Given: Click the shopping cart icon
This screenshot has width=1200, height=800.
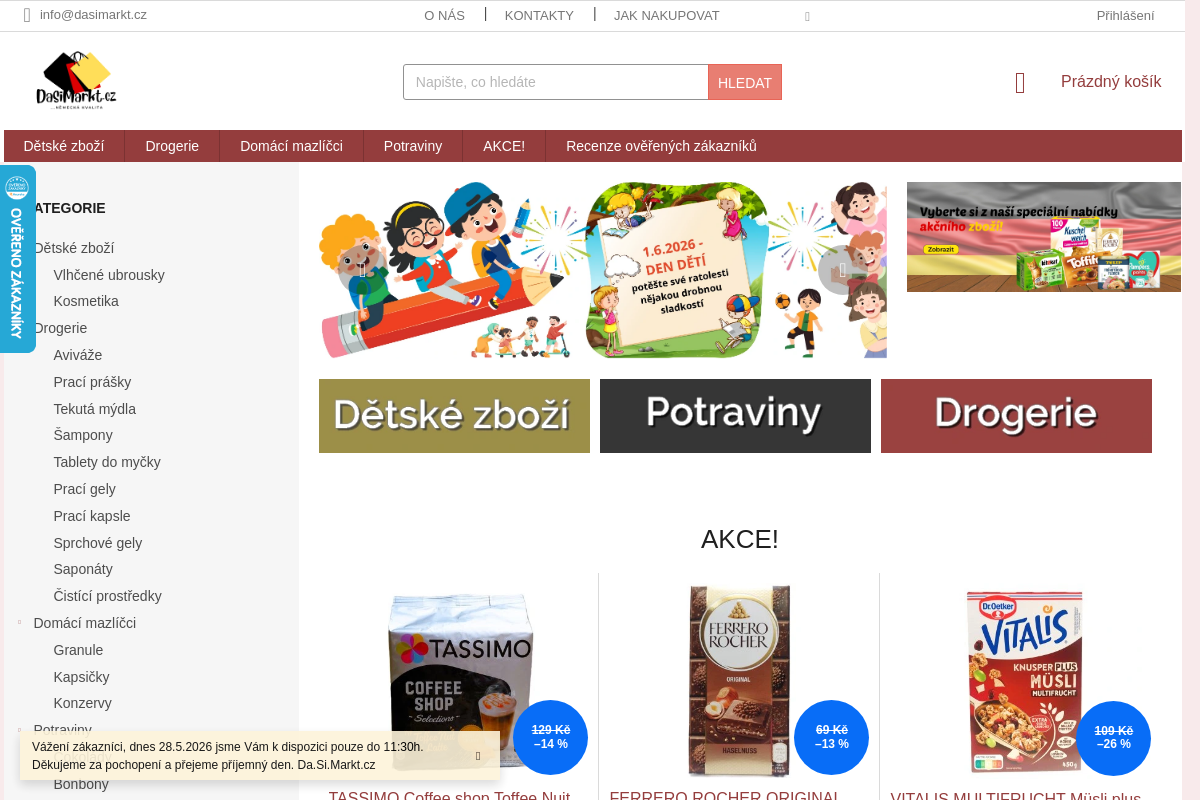Looking at the screenshot, I should click(1020, 83).
